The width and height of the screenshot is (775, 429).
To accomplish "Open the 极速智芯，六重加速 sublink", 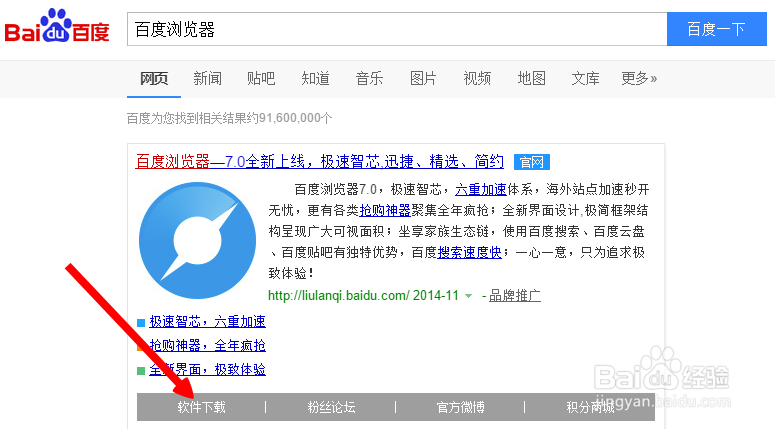I will [208, 322].
